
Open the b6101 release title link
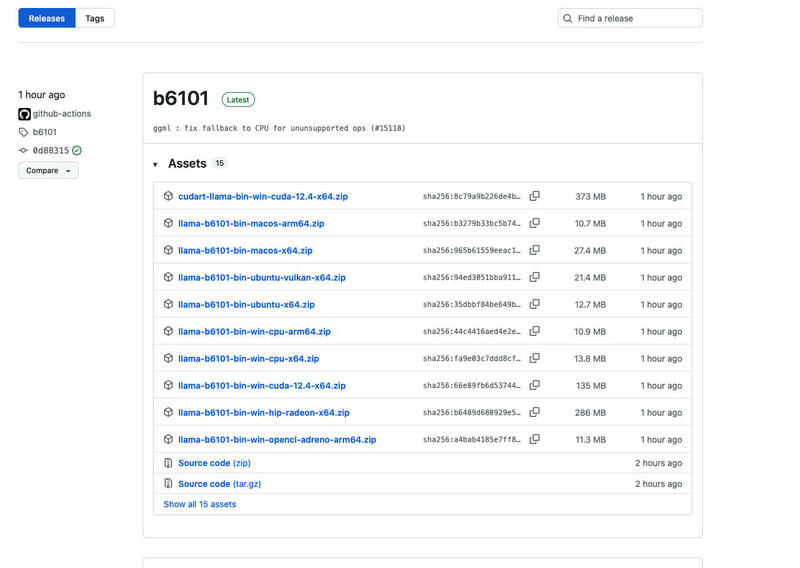click(x=181, y=99)
